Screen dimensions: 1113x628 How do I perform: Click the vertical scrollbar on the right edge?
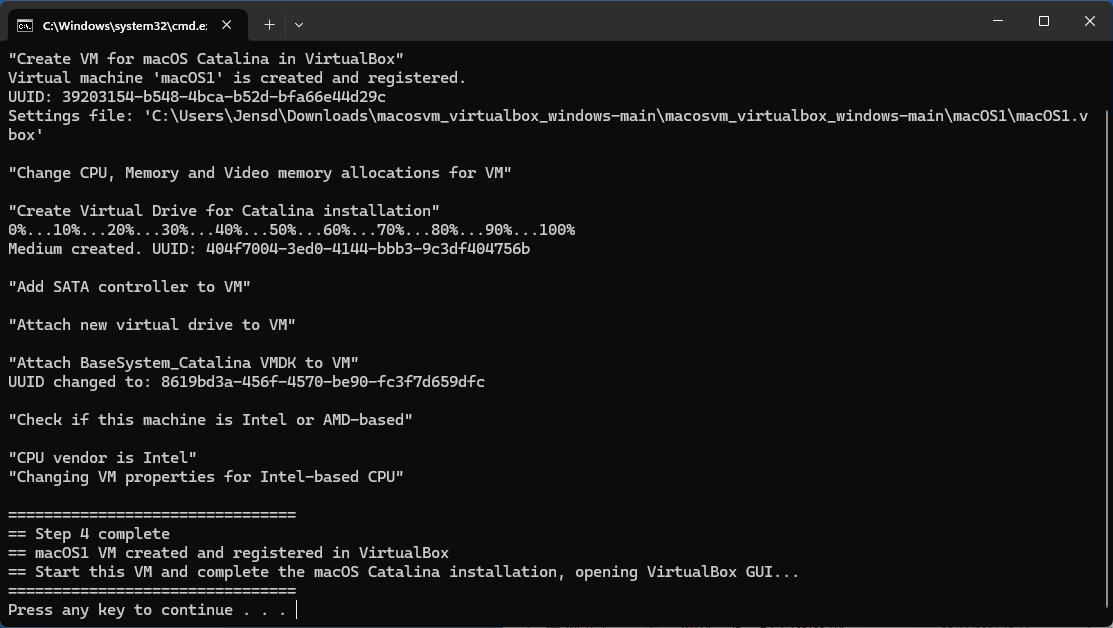tap(1106, 300)
